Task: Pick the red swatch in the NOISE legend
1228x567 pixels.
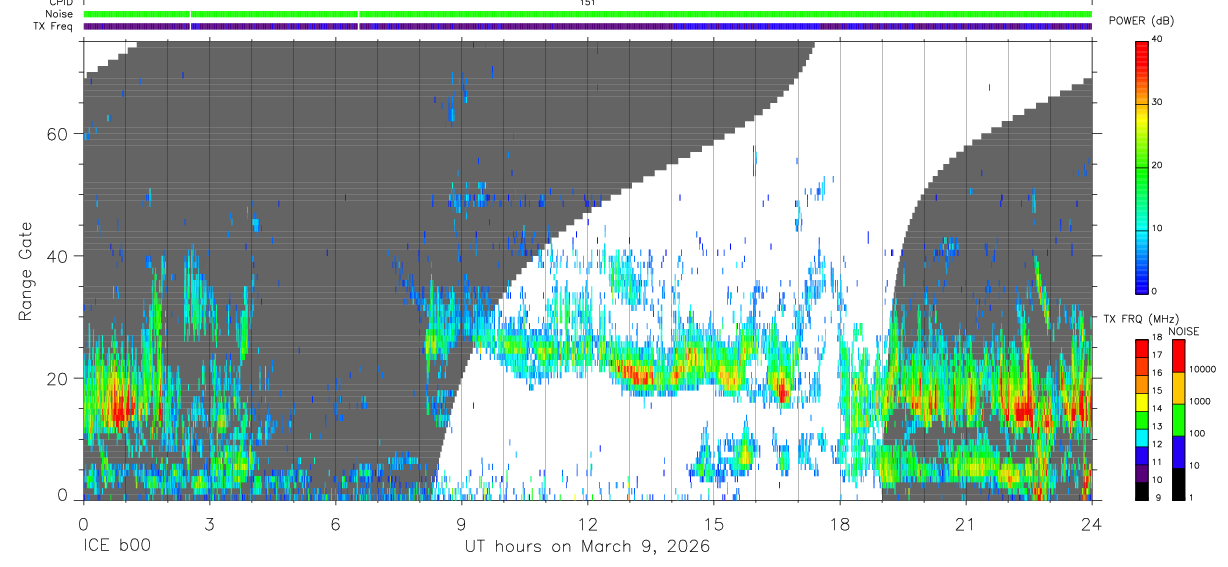Action: point(1178,356)
